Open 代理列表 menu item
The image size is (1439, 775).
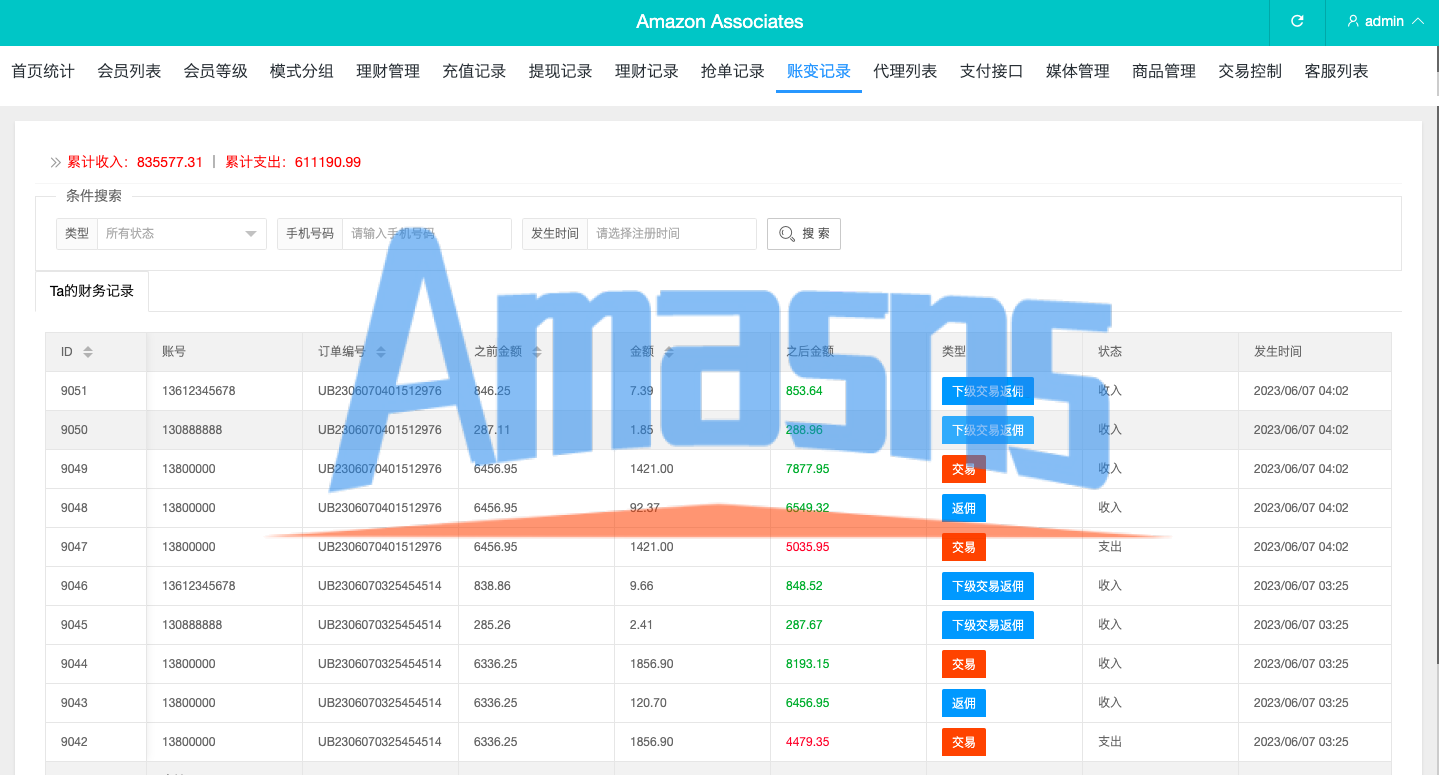[905, 71]
